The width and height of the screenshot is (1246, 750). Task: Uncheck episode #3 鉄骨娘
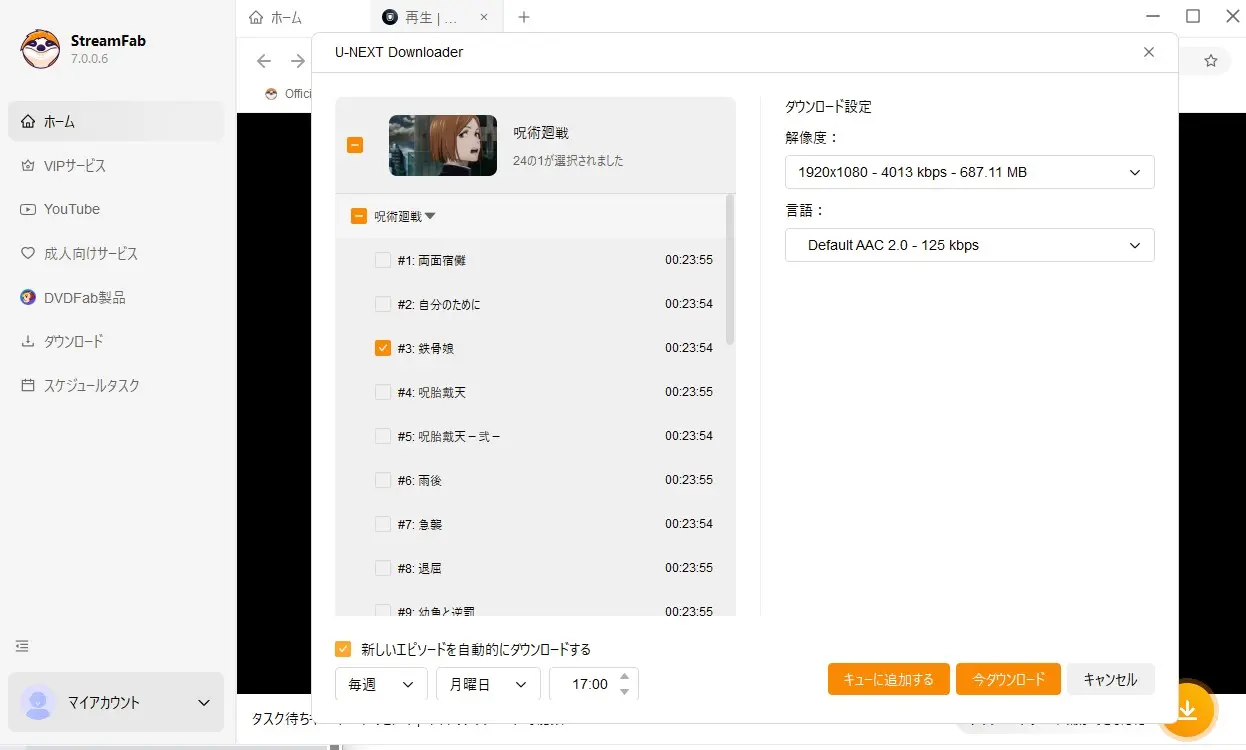(x=383, y=348)
